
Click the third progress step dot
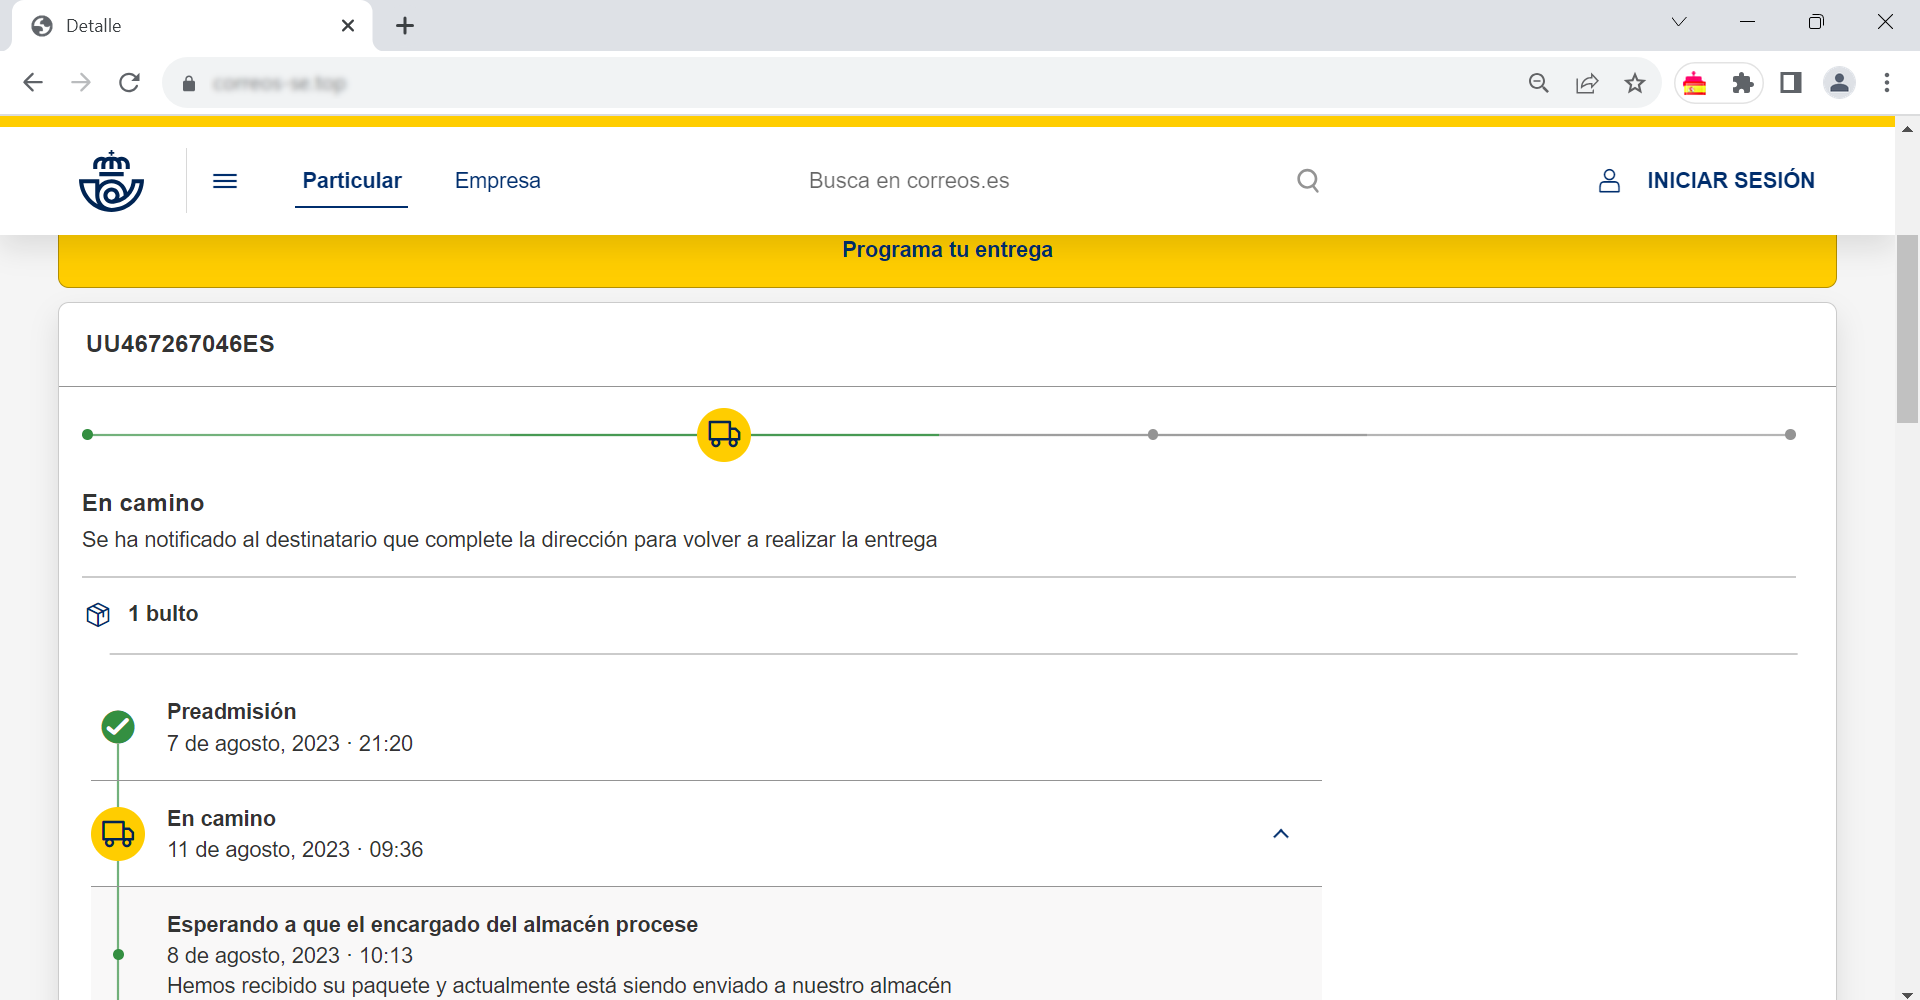point(1153,435)
